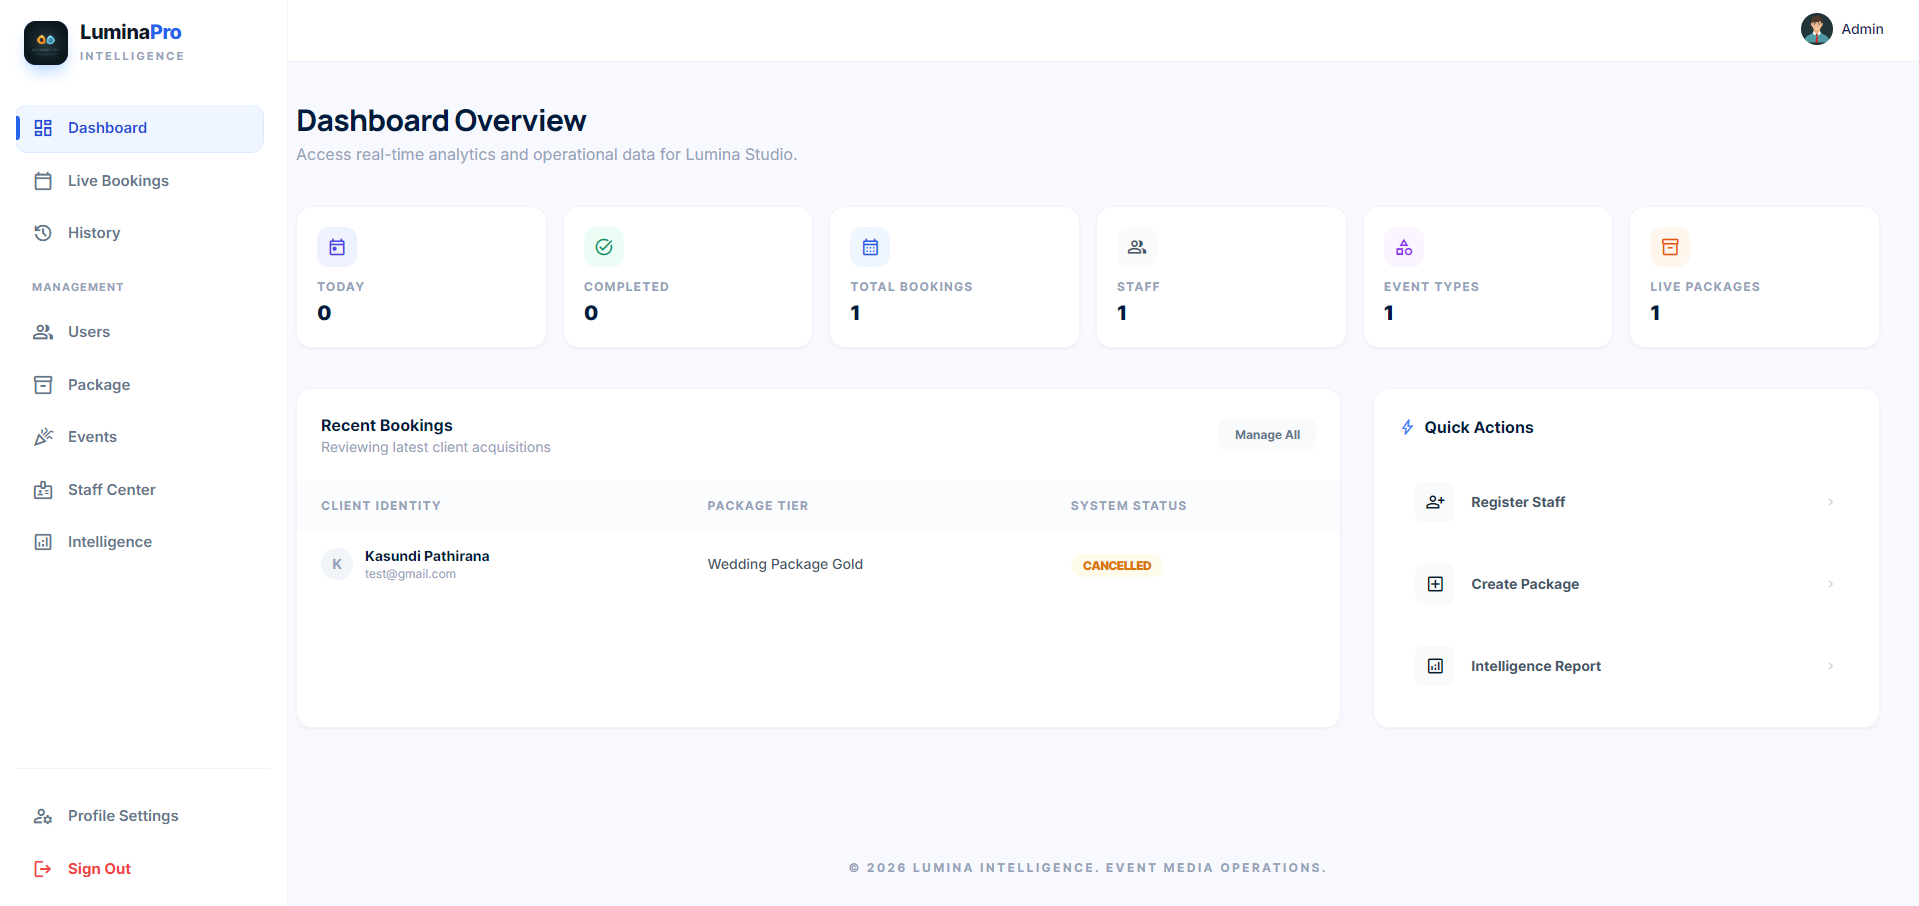Click the Recent Bookings heading
1919x906 pixels.
[x=387, y=425]
